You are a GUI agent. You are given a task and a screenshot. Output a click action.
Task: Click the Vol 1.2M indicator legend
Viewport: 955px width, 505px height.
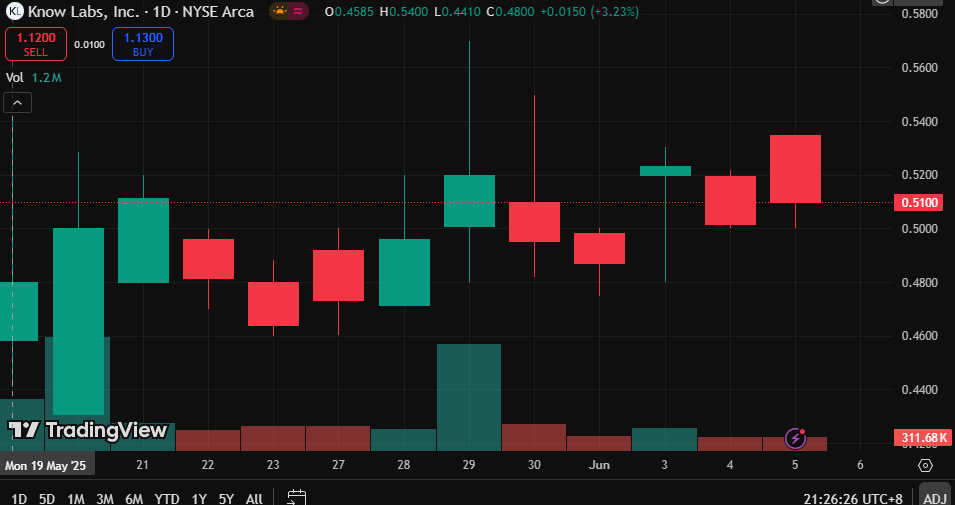33,77
